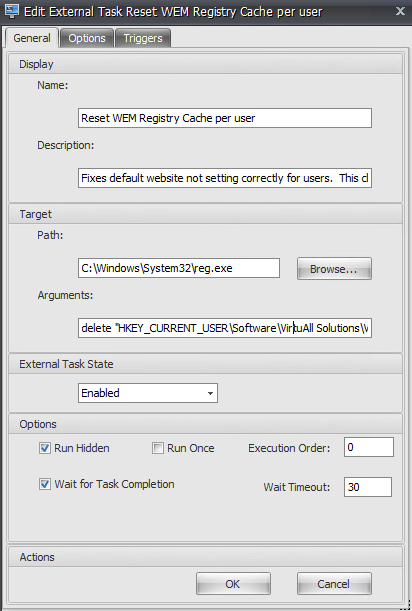Screen dimensions: 412x611
Task: Confirm changes with the OK button
Action: tap(233, 584)
